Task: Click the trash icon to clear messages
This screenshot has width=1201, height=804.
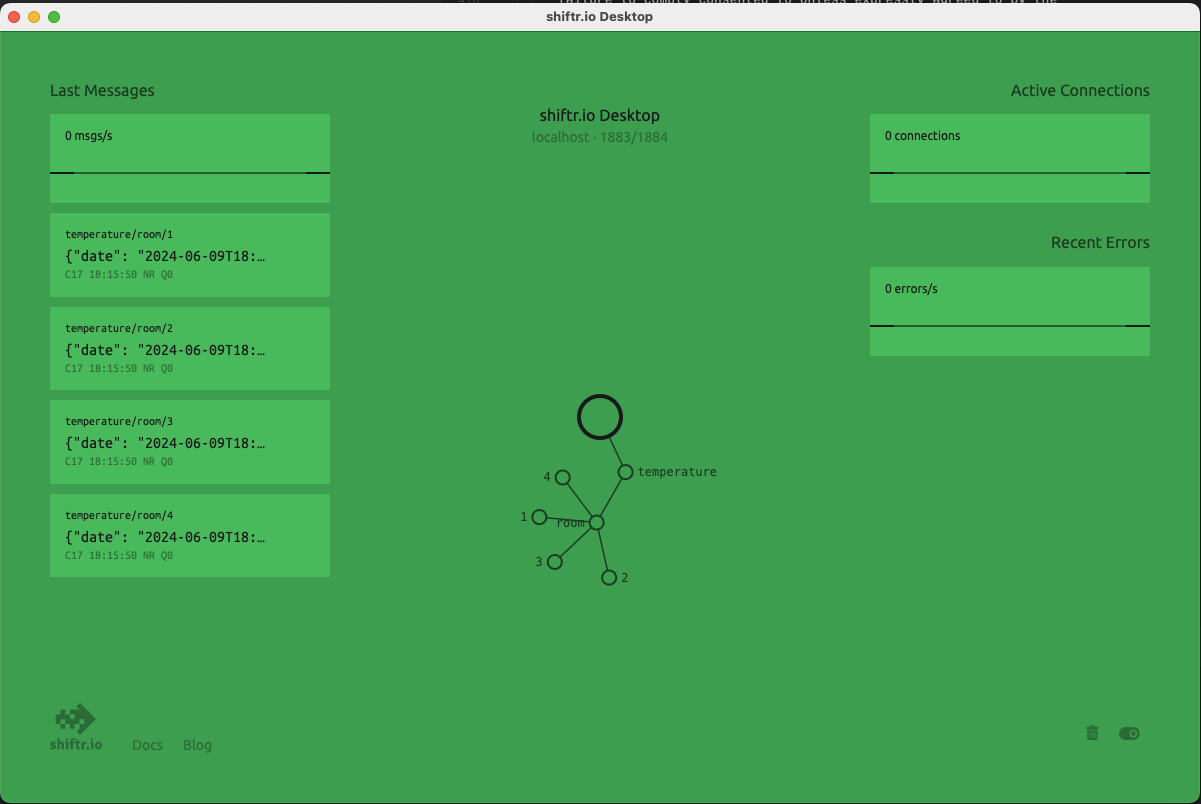Action: point(1091,733)
